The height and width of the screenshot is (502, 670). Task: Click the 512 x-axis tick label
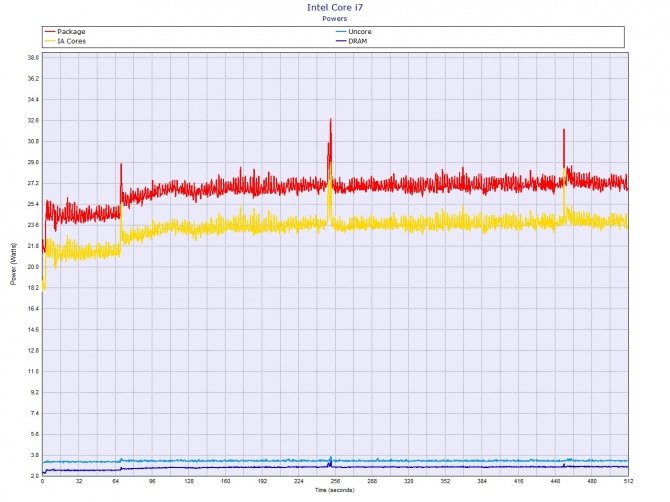(629, 481)
